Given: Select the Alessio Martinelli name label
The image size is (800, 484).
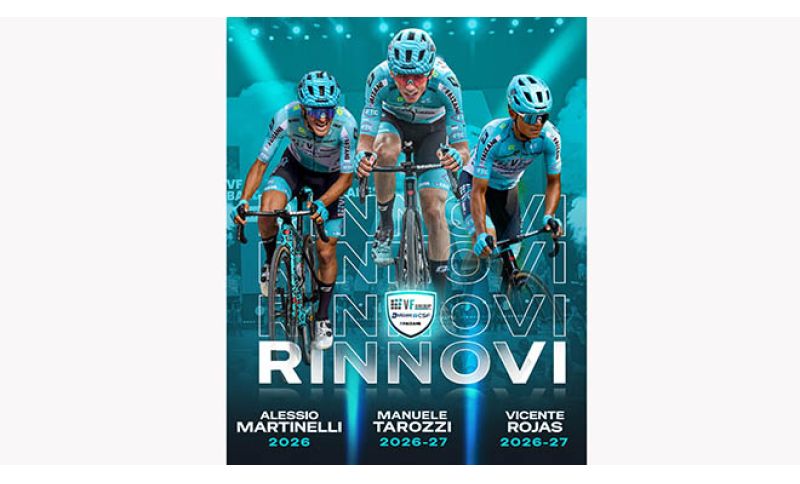Looking at the screenshot, I should click(289, 421).
